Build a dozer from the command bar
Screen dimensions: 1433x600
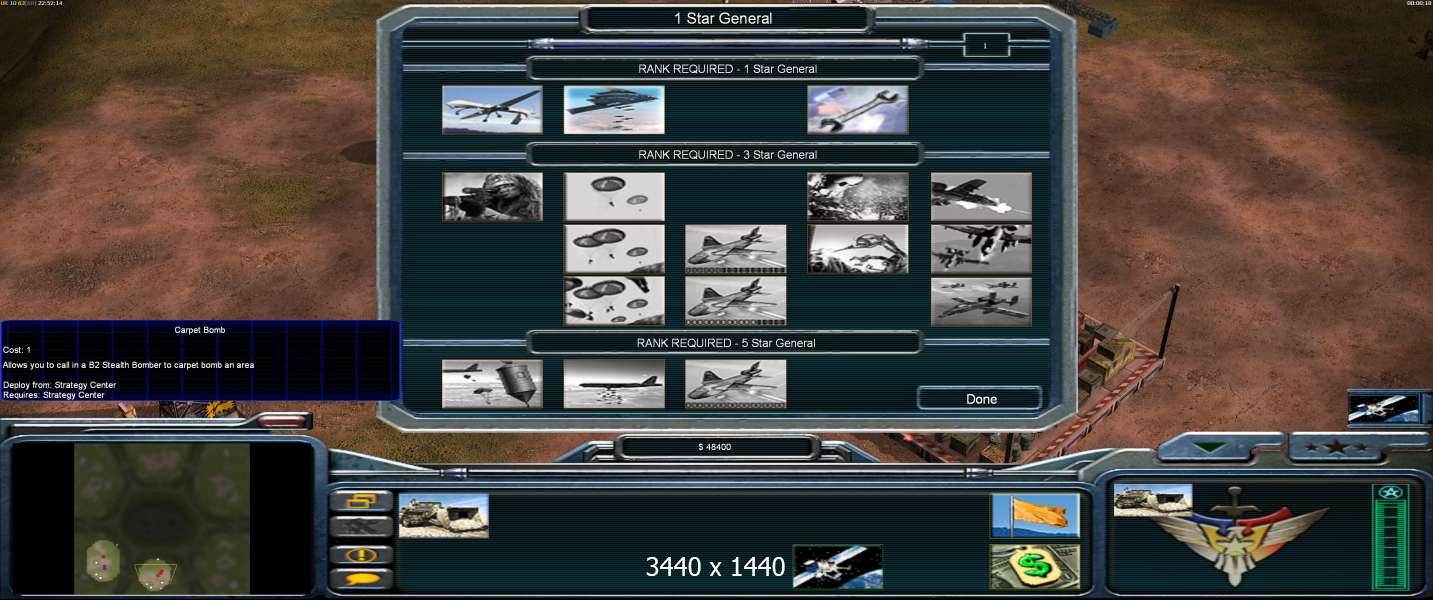[444, 515]
